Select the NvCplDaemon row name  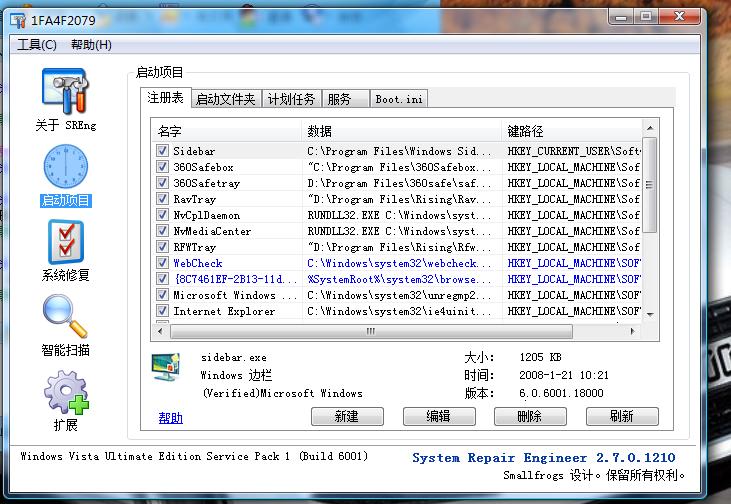point(207,215)
